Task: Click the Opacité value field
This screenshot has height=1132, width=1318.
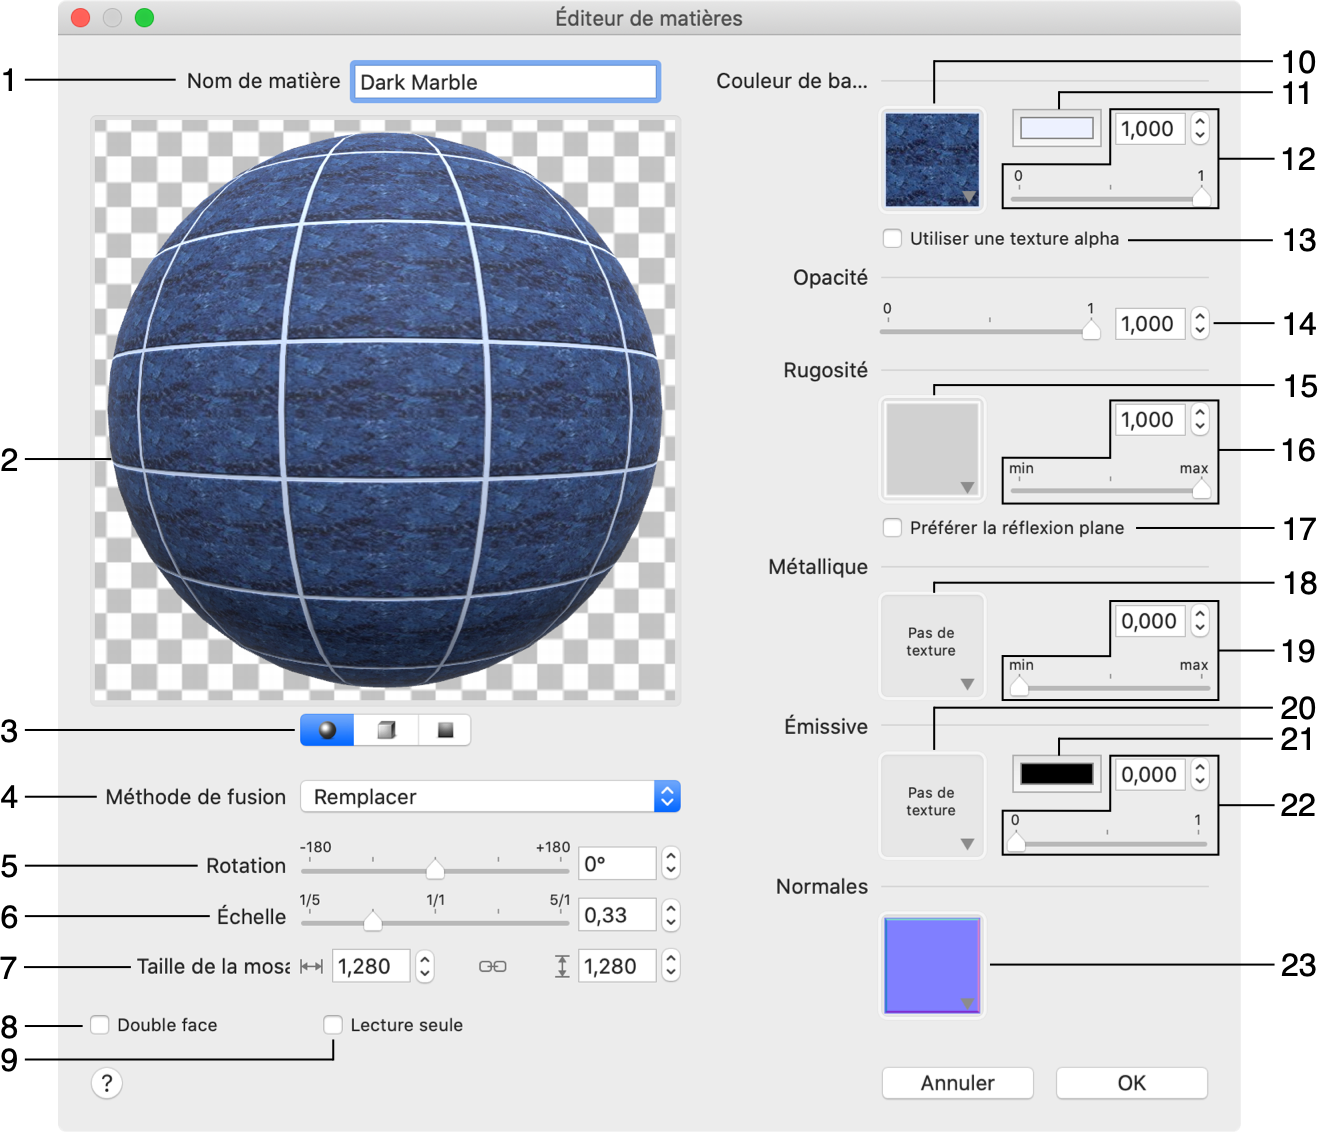Action: pos(1151,323)
